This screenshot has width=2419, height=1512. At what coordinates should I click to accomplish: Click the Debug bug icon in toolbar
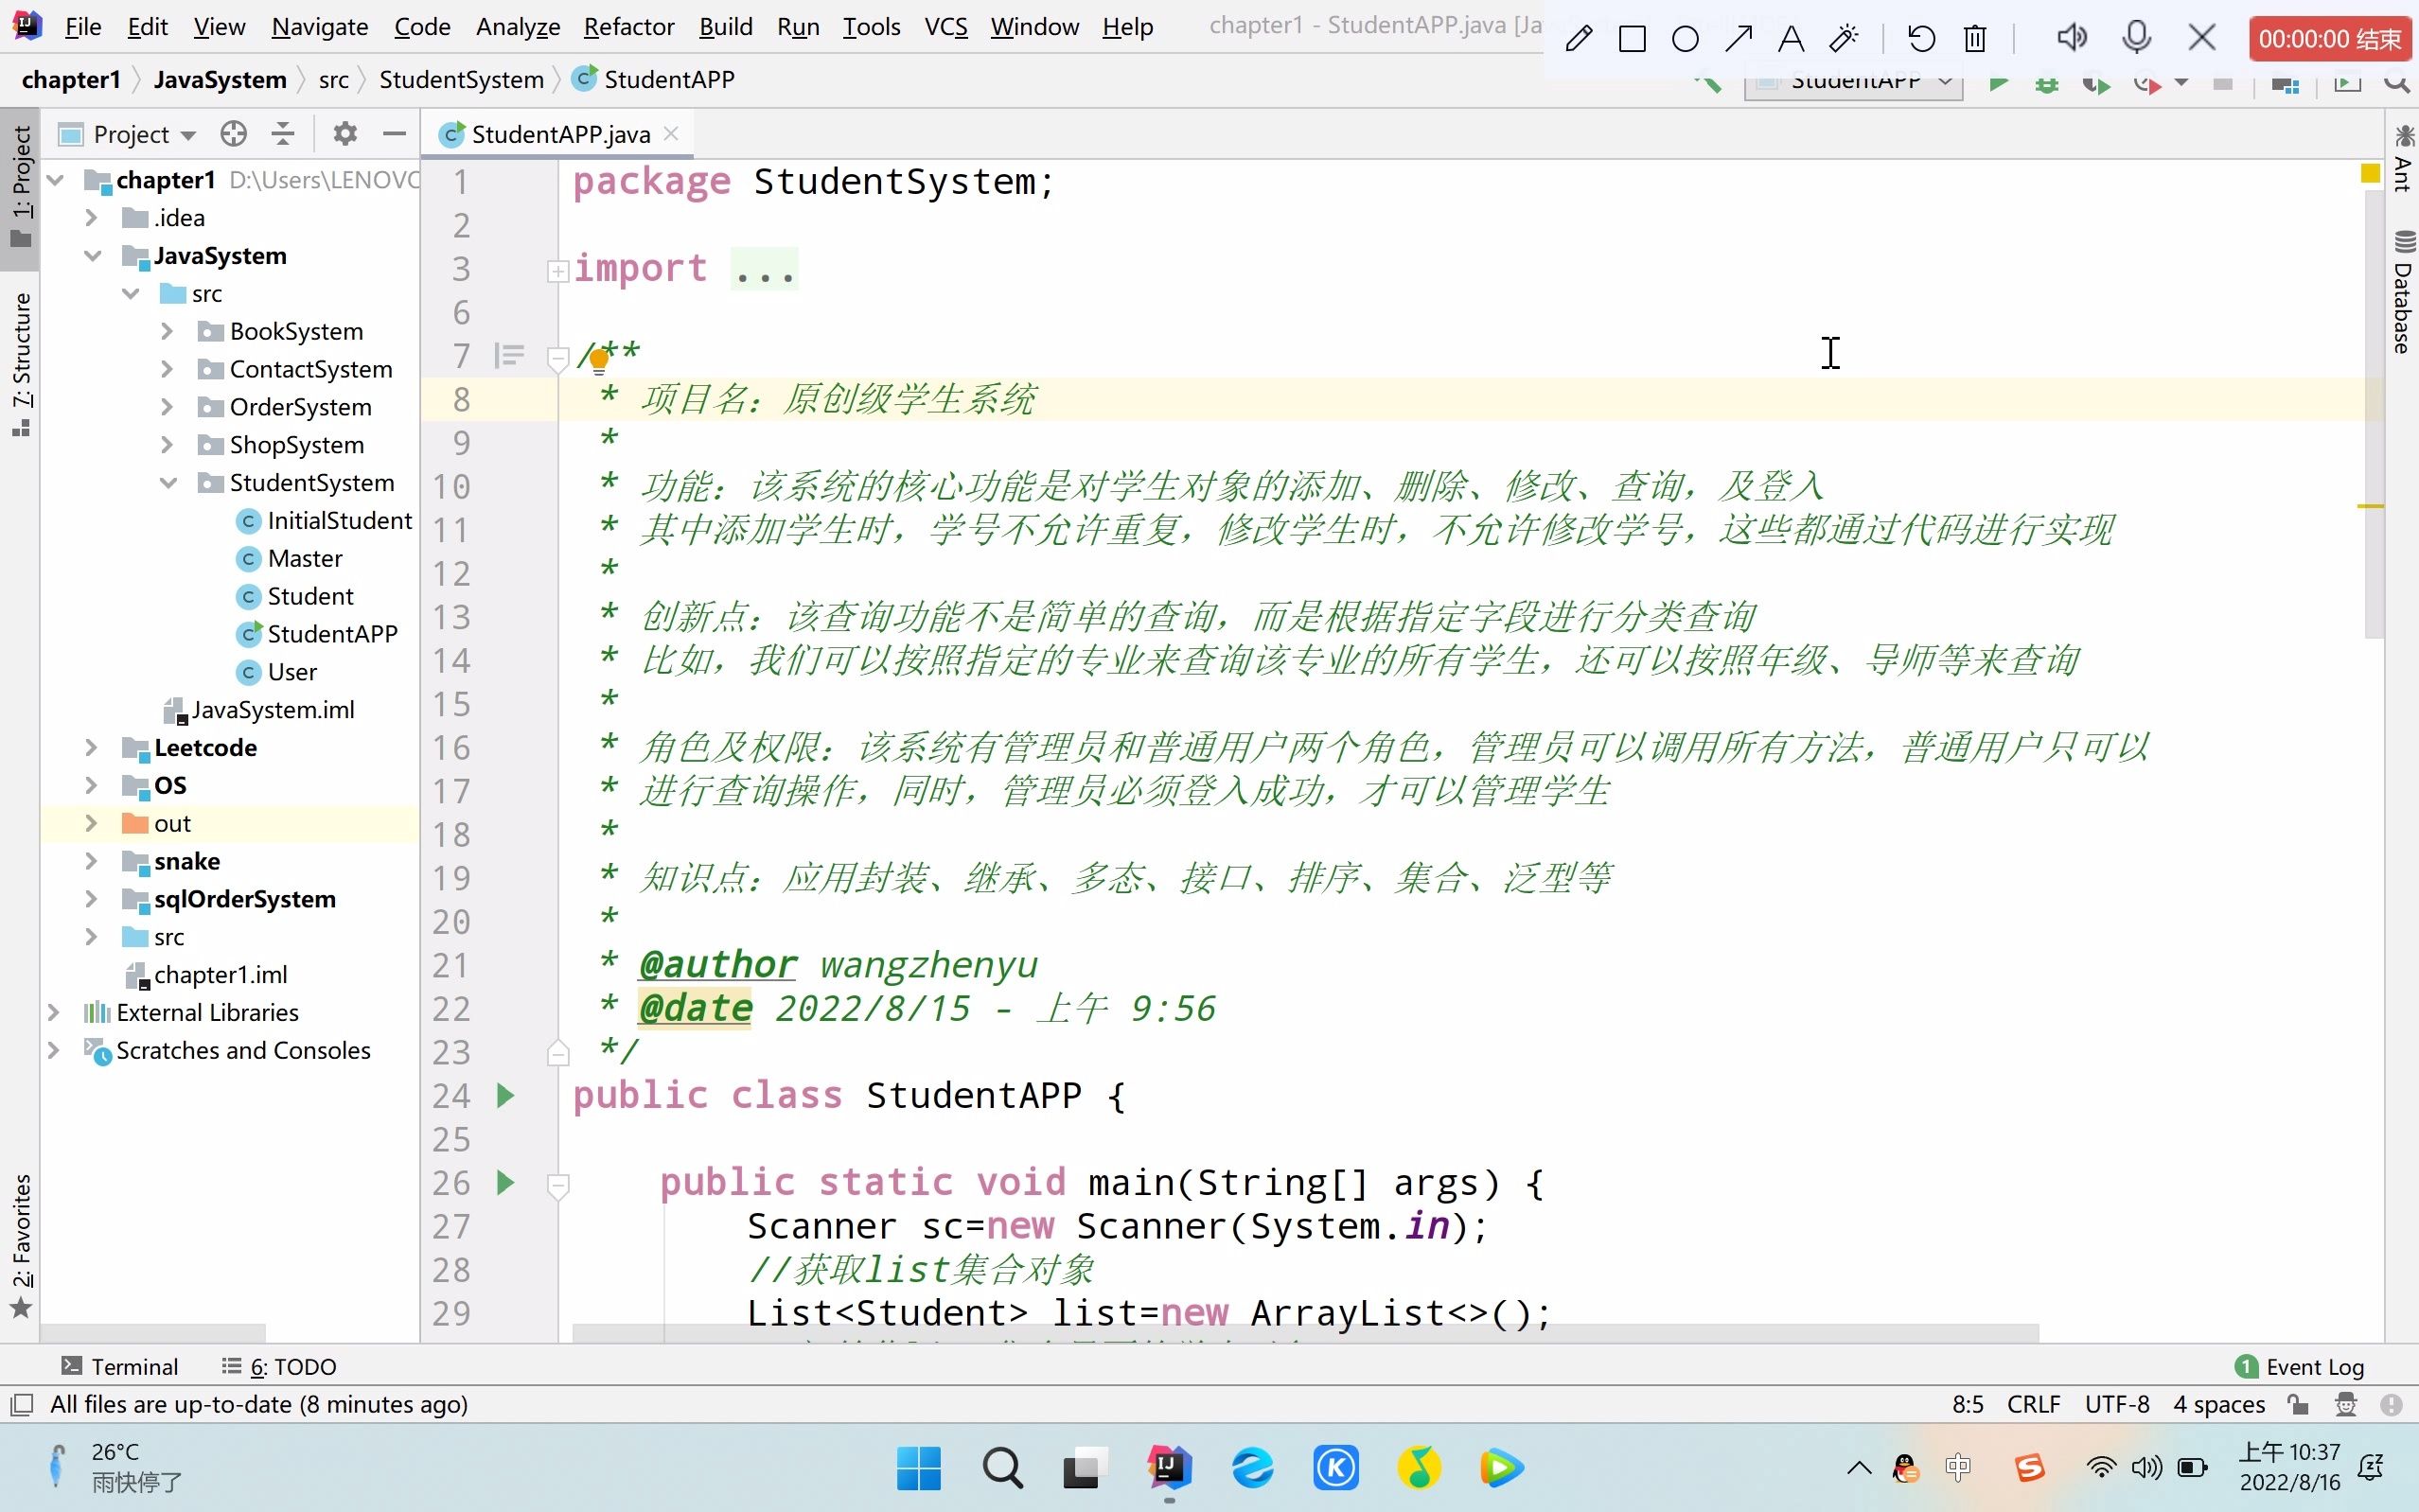point(2046,85)
